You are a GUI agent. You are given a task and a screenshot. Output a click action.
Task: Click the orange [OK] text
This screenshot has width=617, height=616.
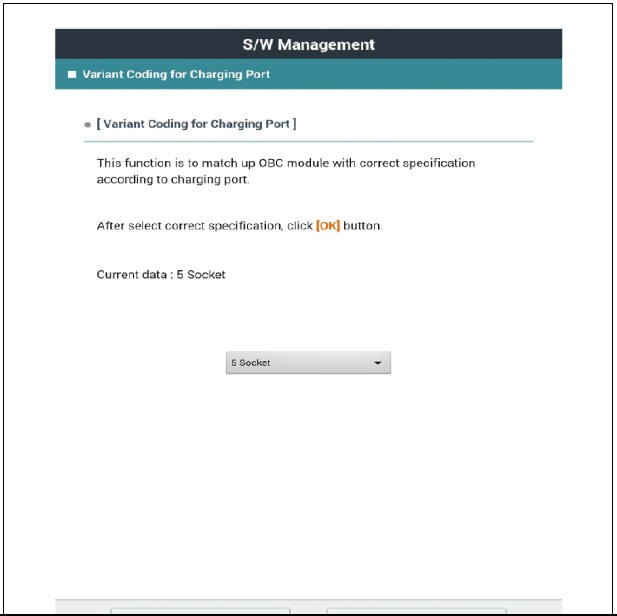point(328,226)
